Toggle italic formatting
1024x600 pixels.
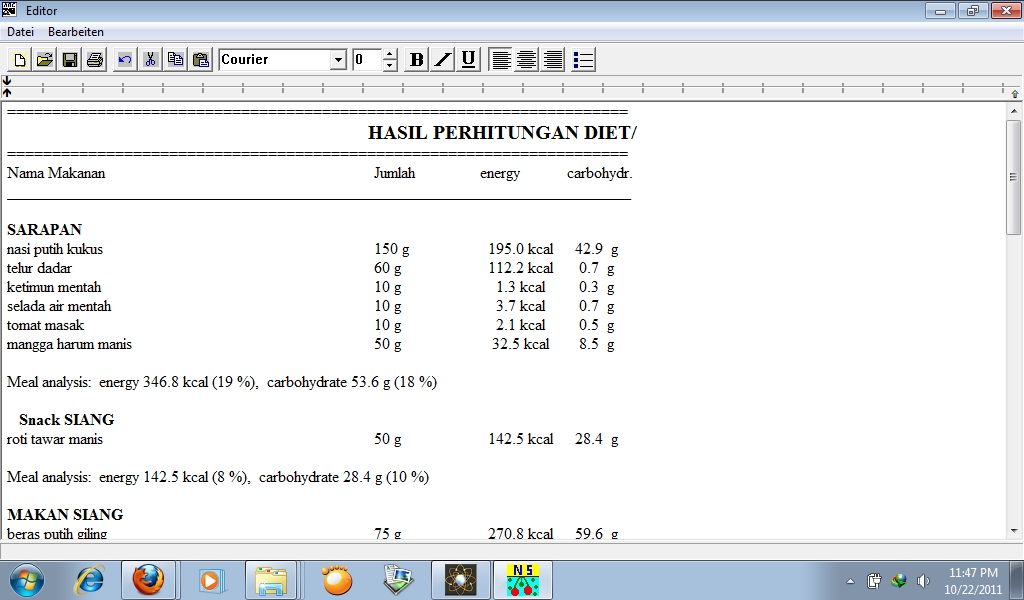point(442,59)
